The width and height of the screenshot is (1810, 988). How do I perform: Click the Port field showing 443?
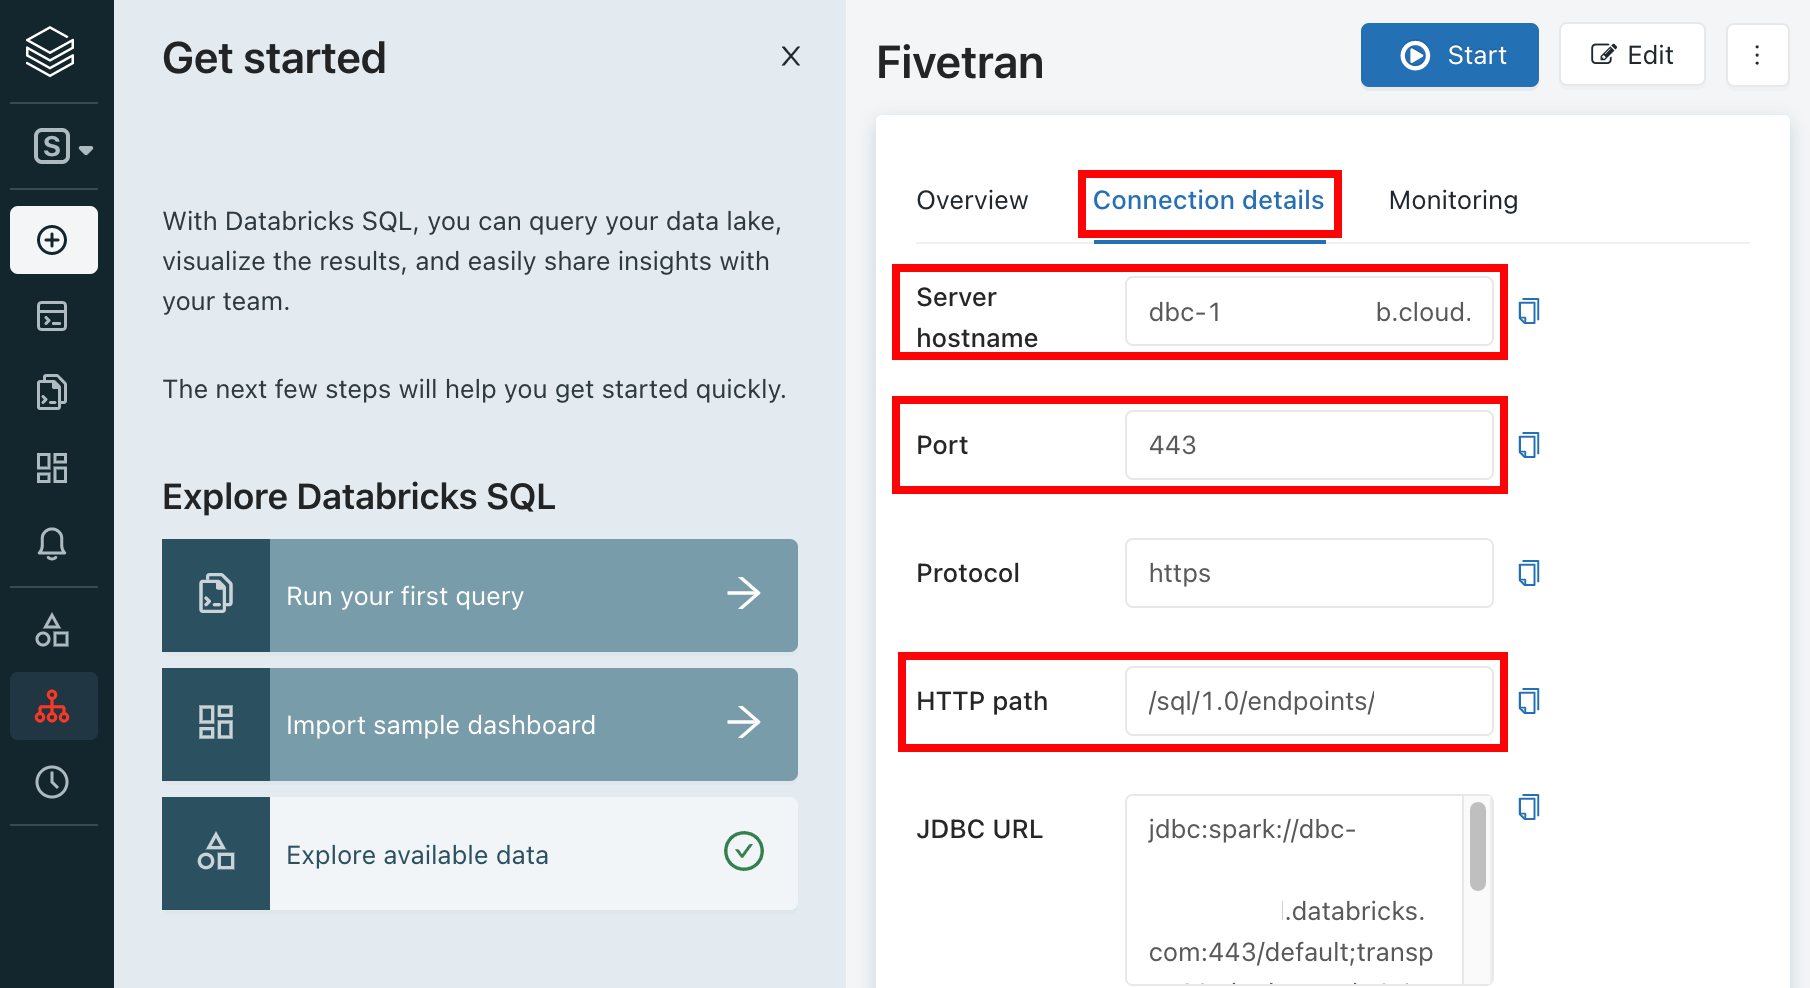tap(1309, 445)
